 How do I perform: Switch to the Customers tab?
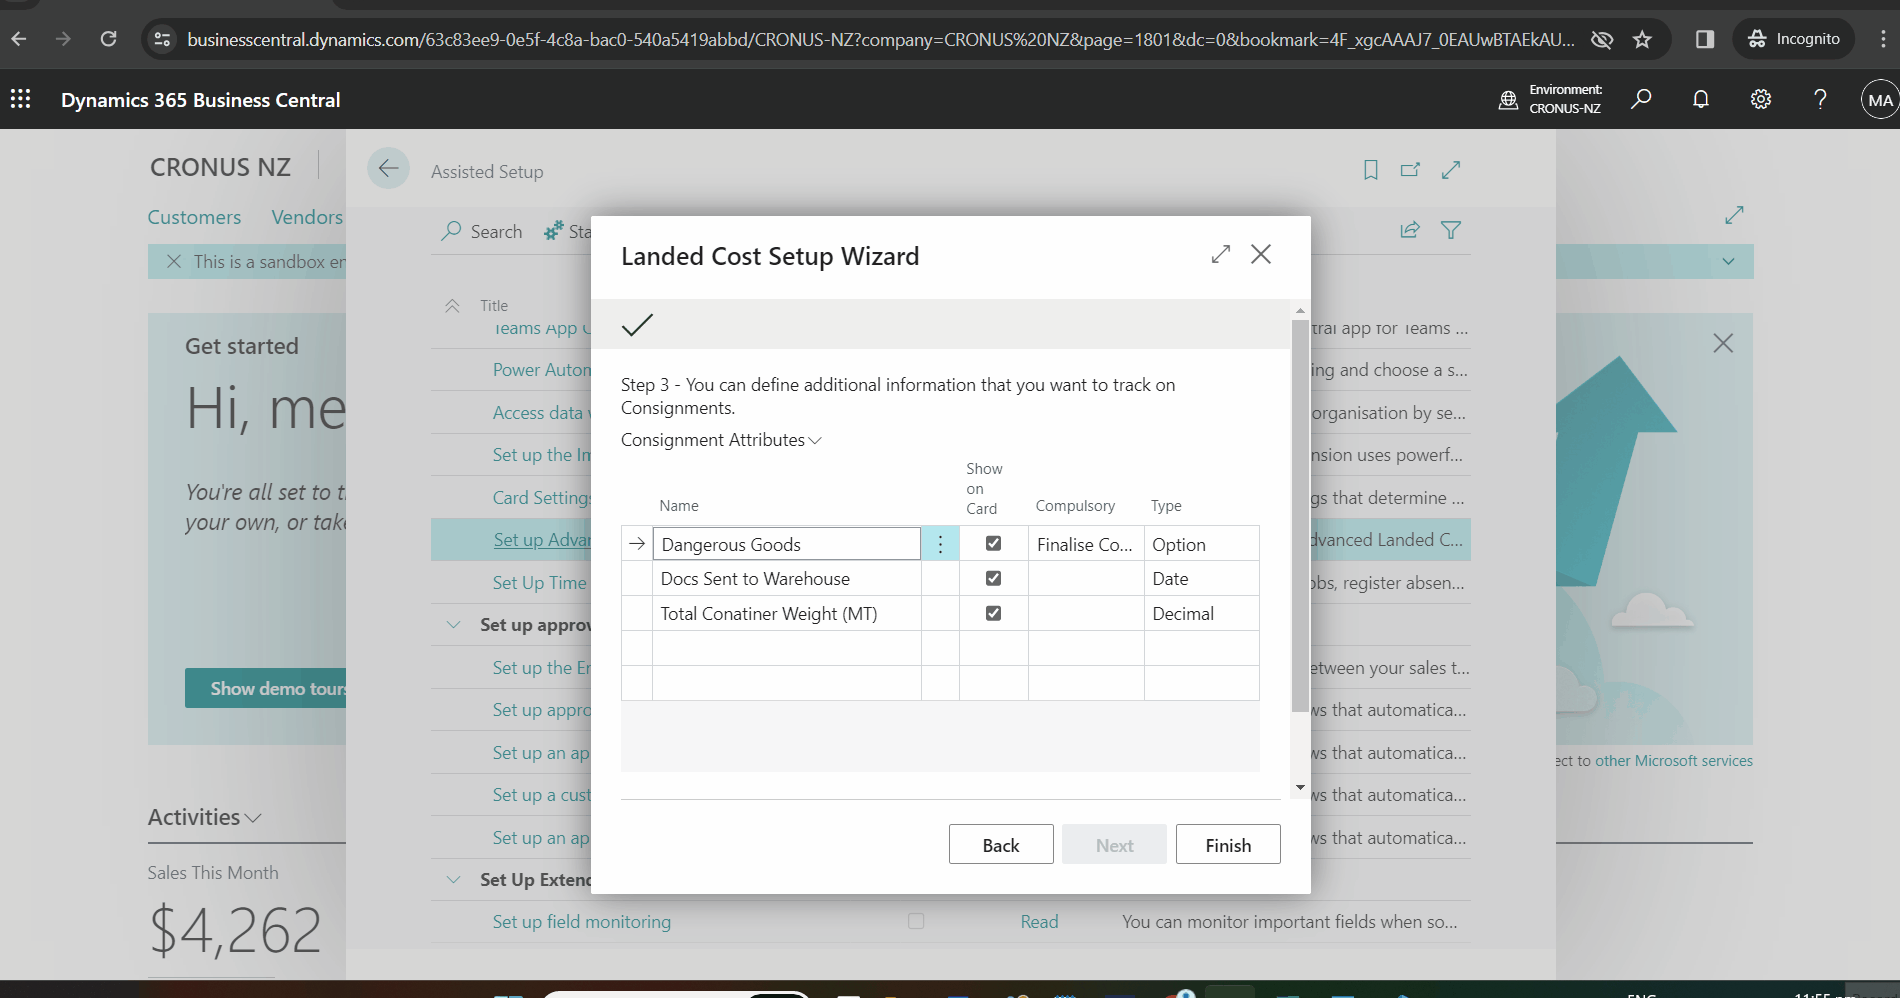[194, 217]
